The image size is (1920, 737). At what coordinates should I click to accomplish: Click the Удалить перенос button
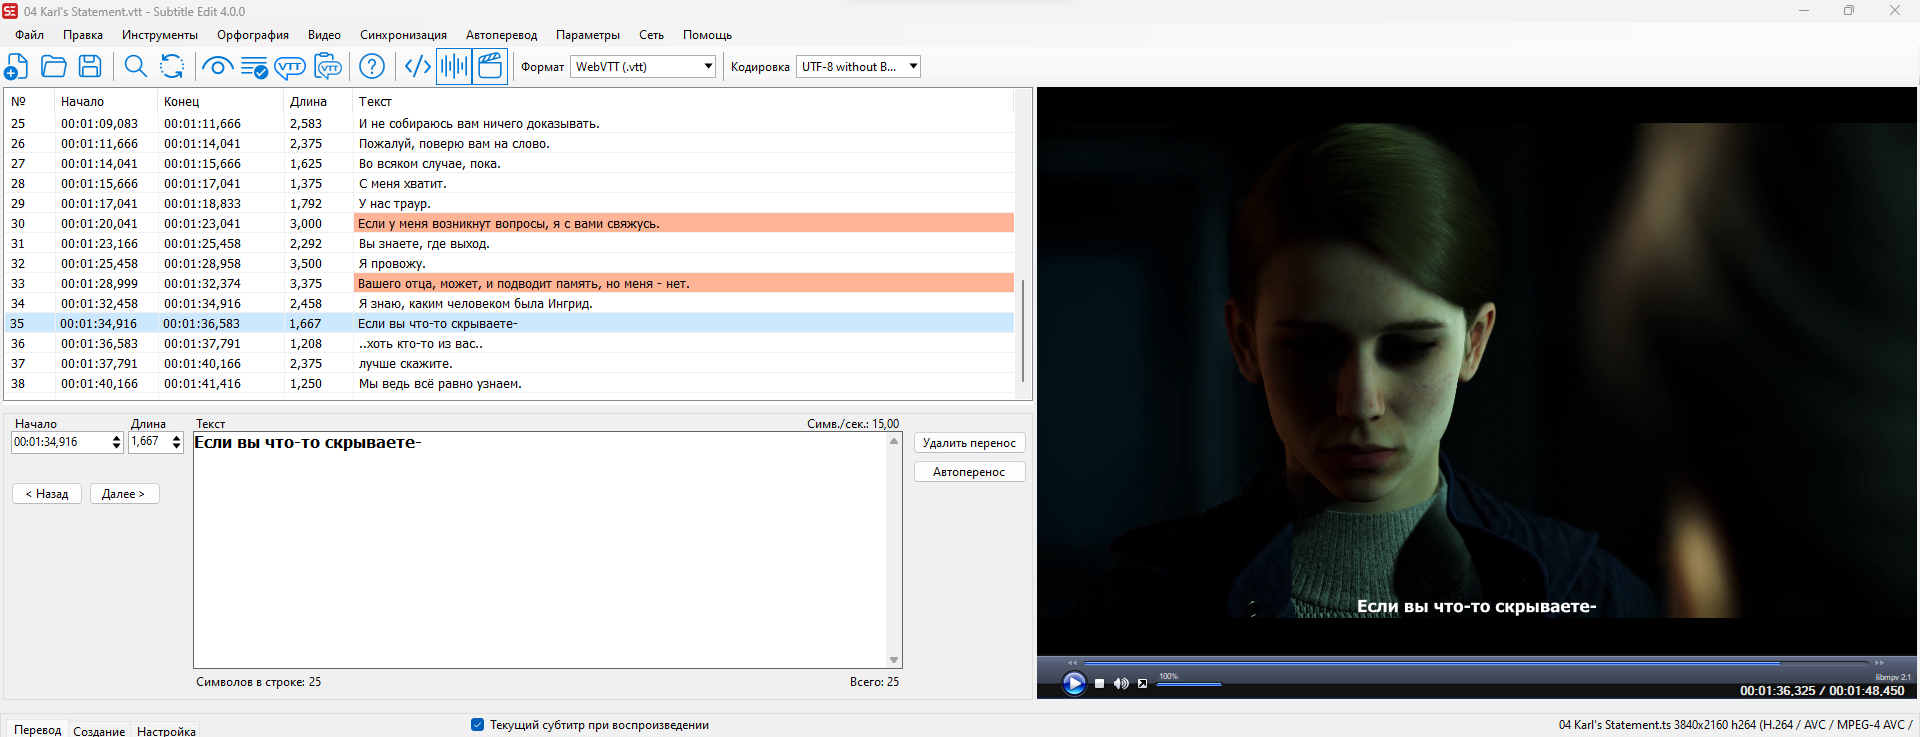coord(969,443)
